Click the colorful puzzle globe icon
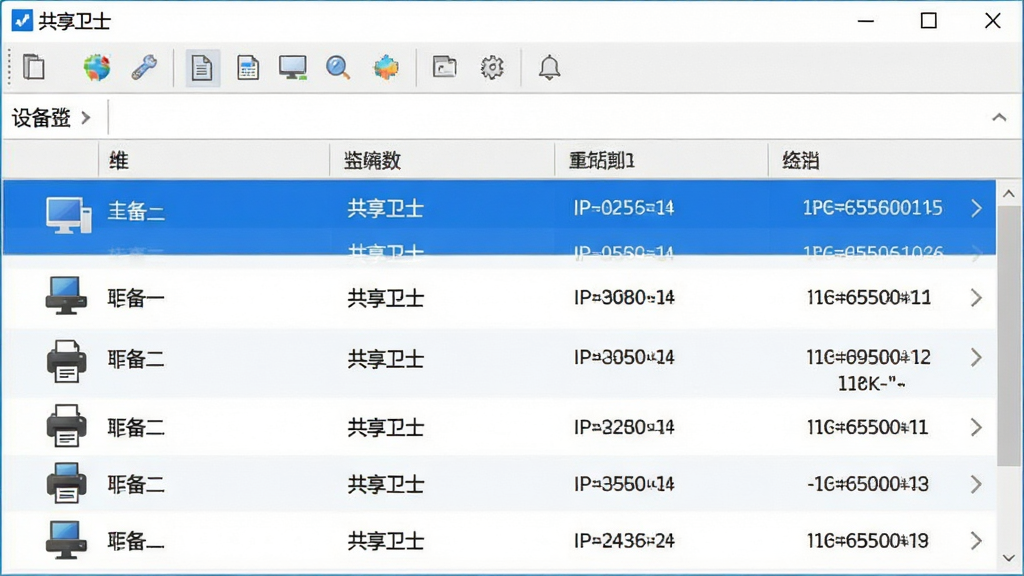 385,67
